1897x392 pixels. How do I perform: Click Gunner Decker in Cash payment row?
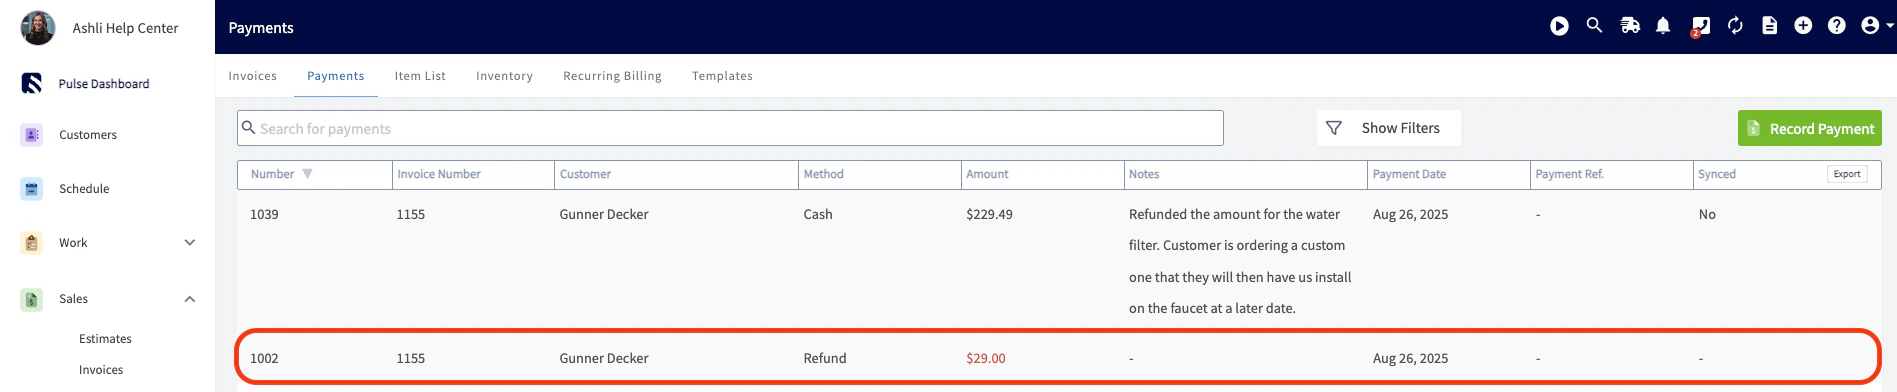pyautogui.click(x=604, y=214)
